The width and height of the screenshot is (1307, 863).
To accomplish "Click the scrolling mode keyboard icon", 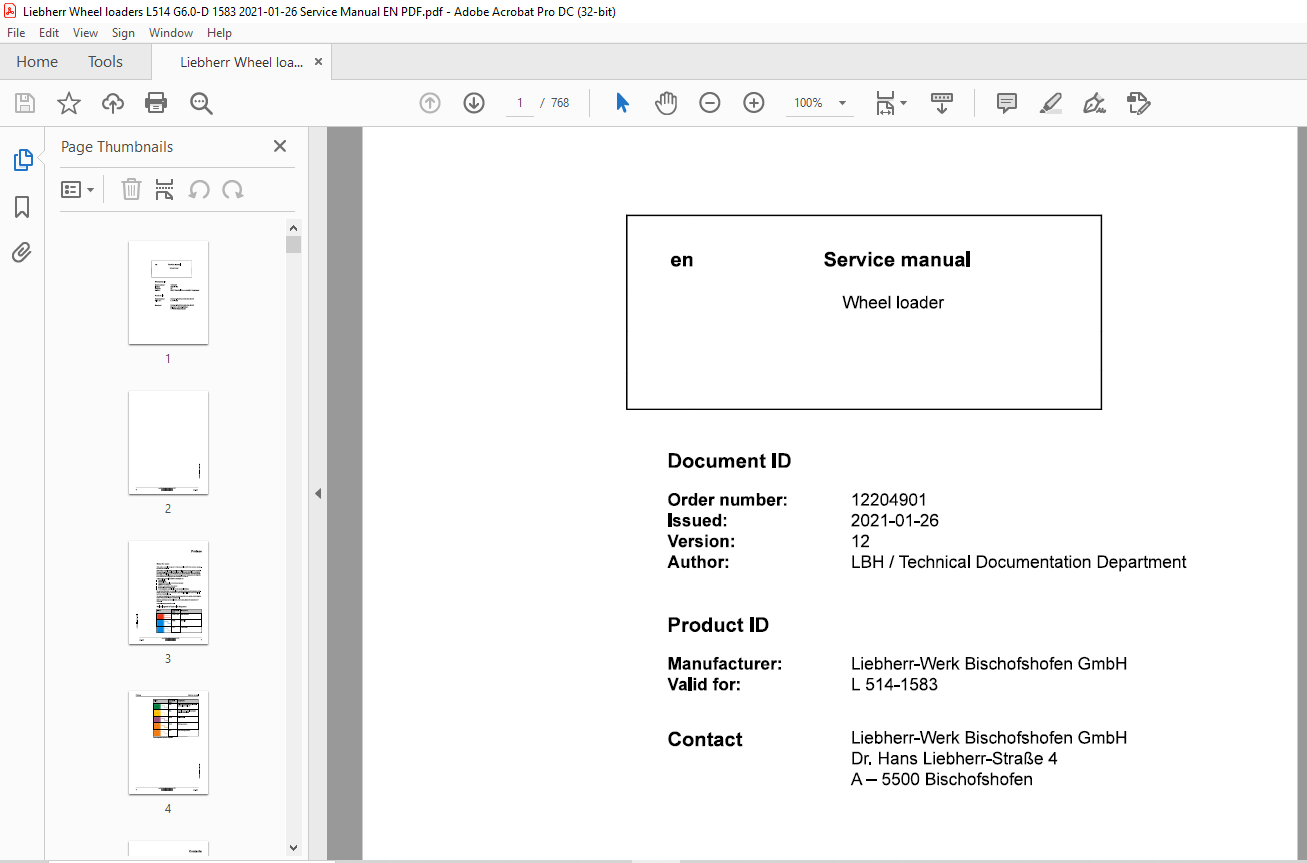I will pos(941,103).
